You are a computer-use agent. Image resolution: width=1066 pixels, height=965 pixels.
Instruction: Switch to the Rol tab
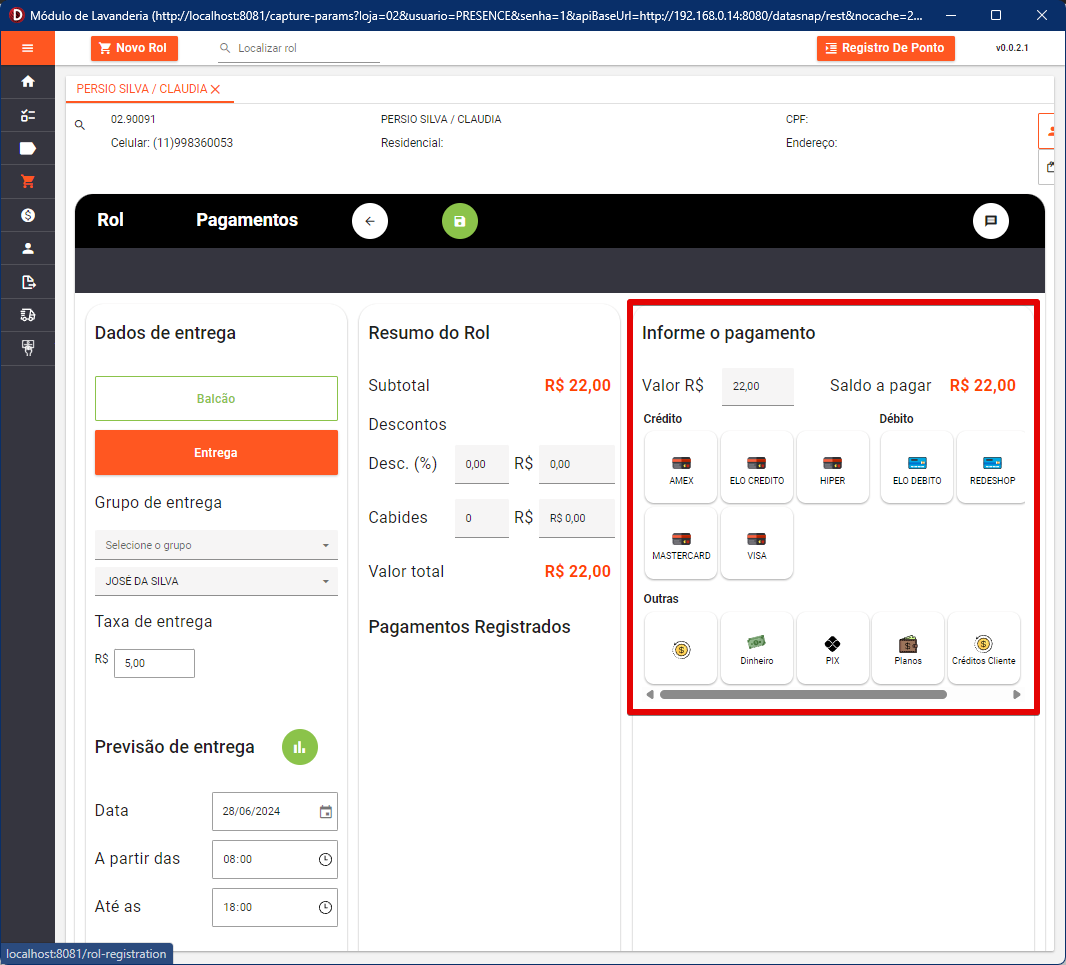click(110, 220)
